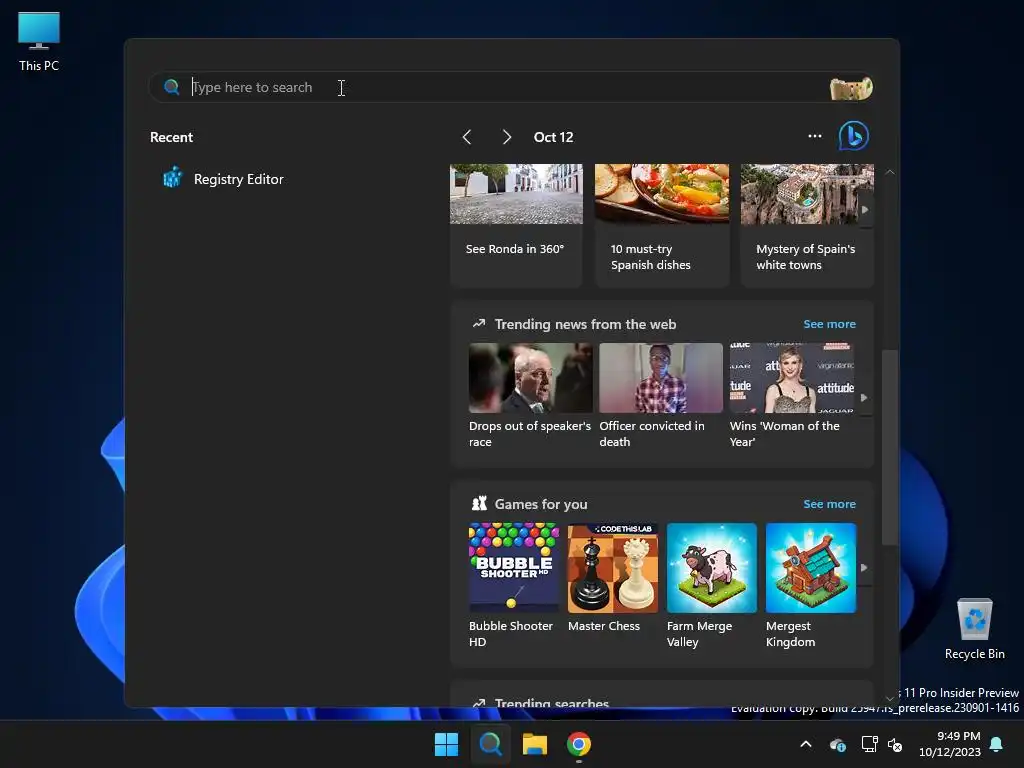1024x768 pixels.
Task: Click the magnifier icon in search box
Action: tap(172, 88)
